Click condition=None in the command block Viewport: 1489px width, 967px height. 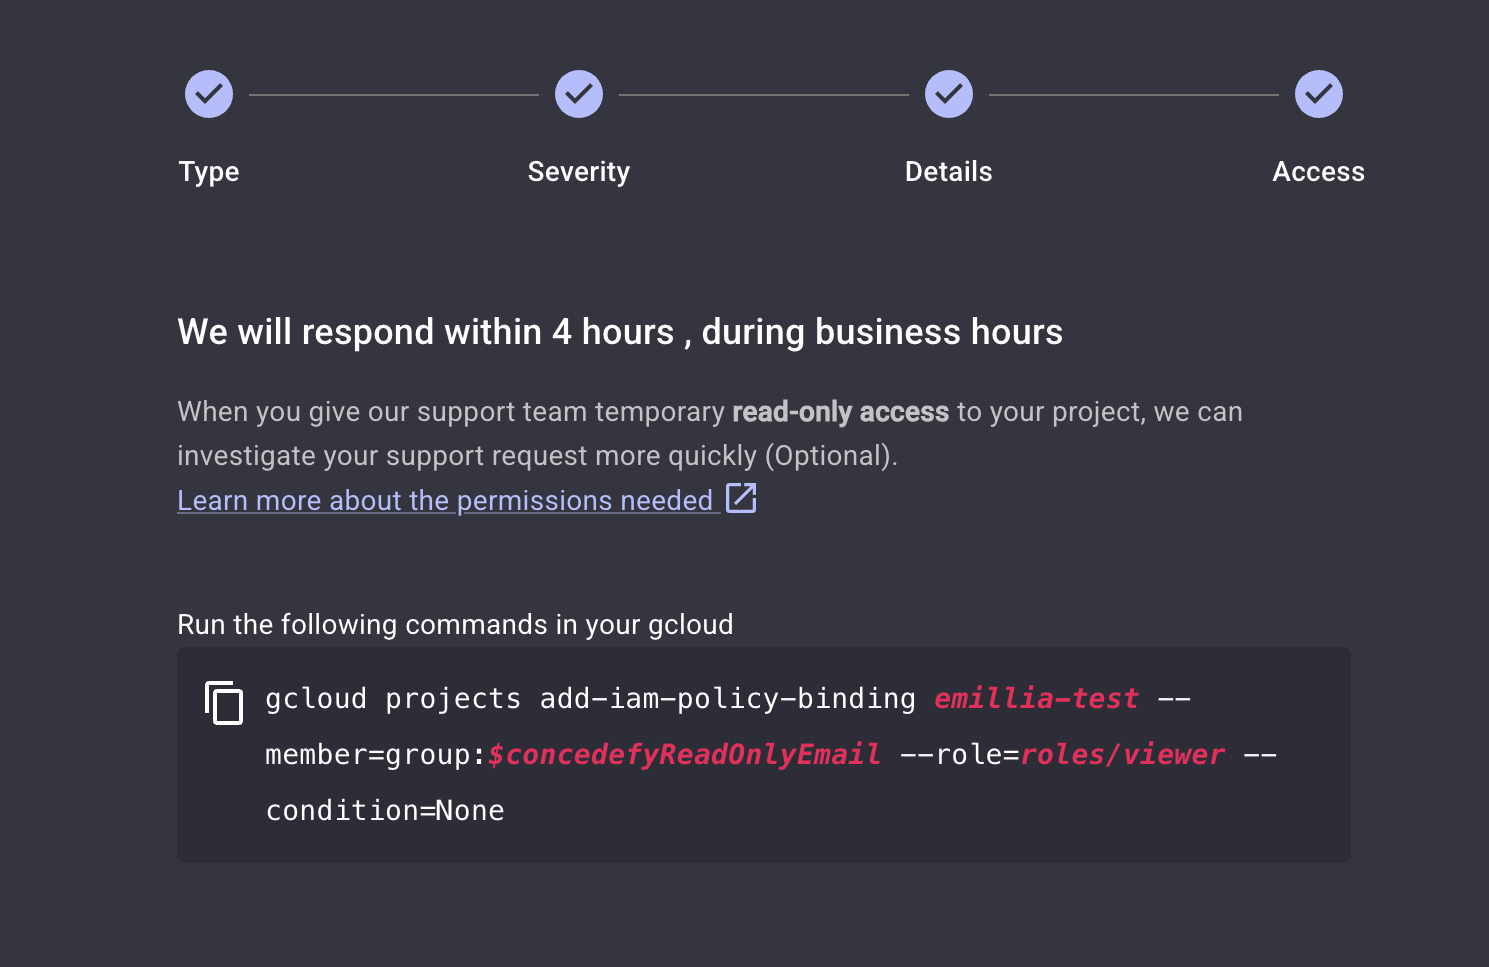(385, 810)
